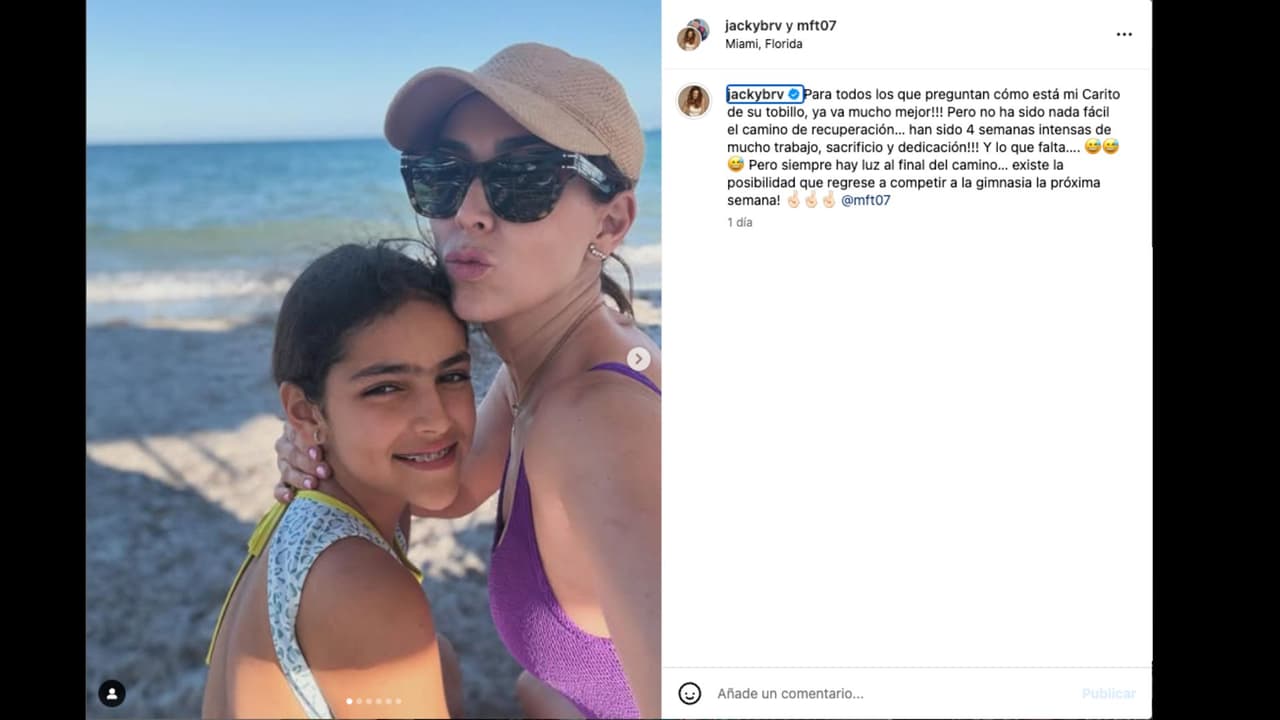Select the first carousel dot indicator
Image resolution: width=1280 pixels, height=720 pixels.
click(349, 701)
